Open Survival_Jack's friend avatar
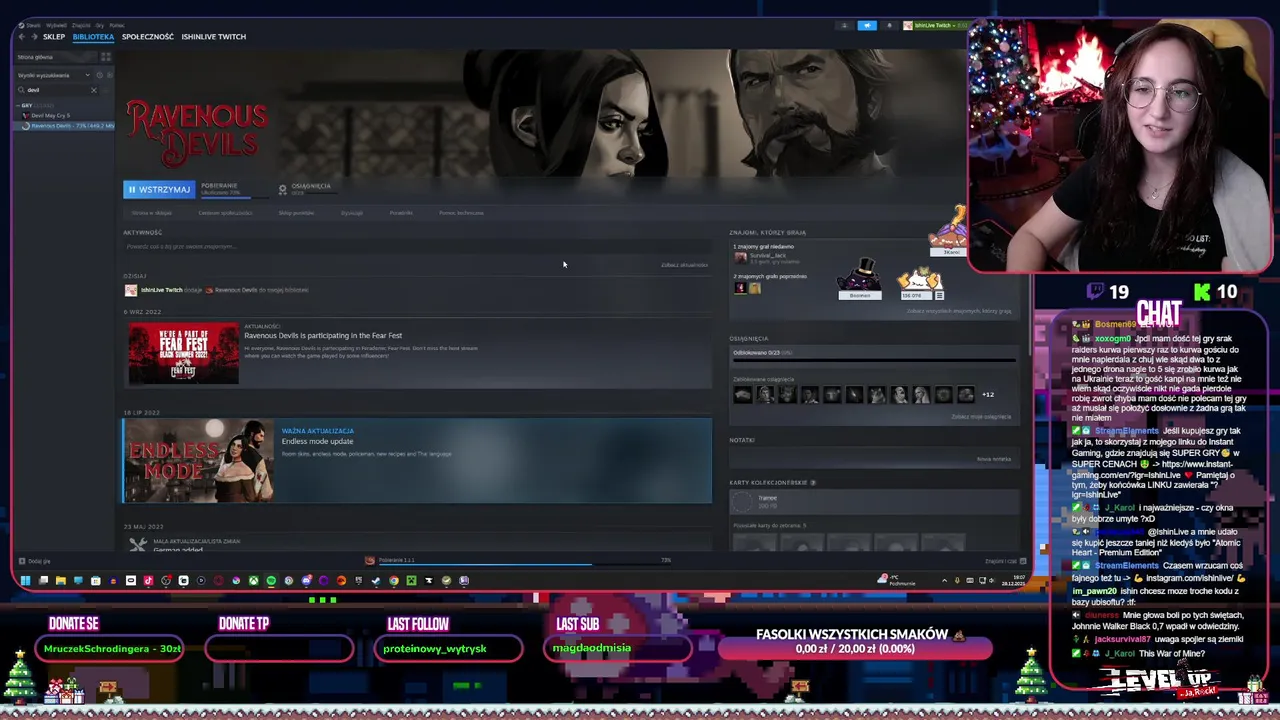 pos(740,258)
